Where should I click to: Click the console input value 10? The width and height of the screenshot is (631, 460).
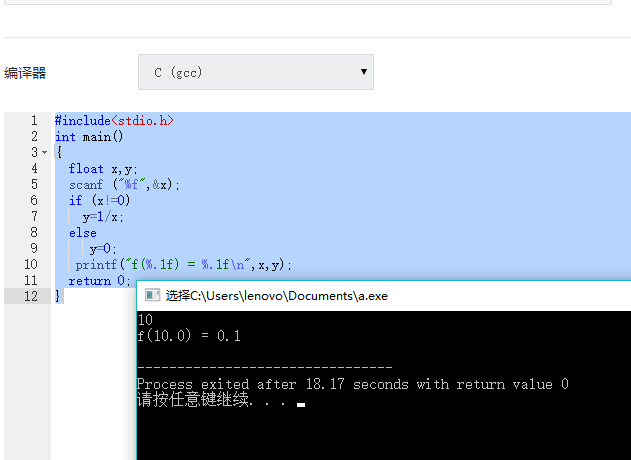(x=145, y=320)
